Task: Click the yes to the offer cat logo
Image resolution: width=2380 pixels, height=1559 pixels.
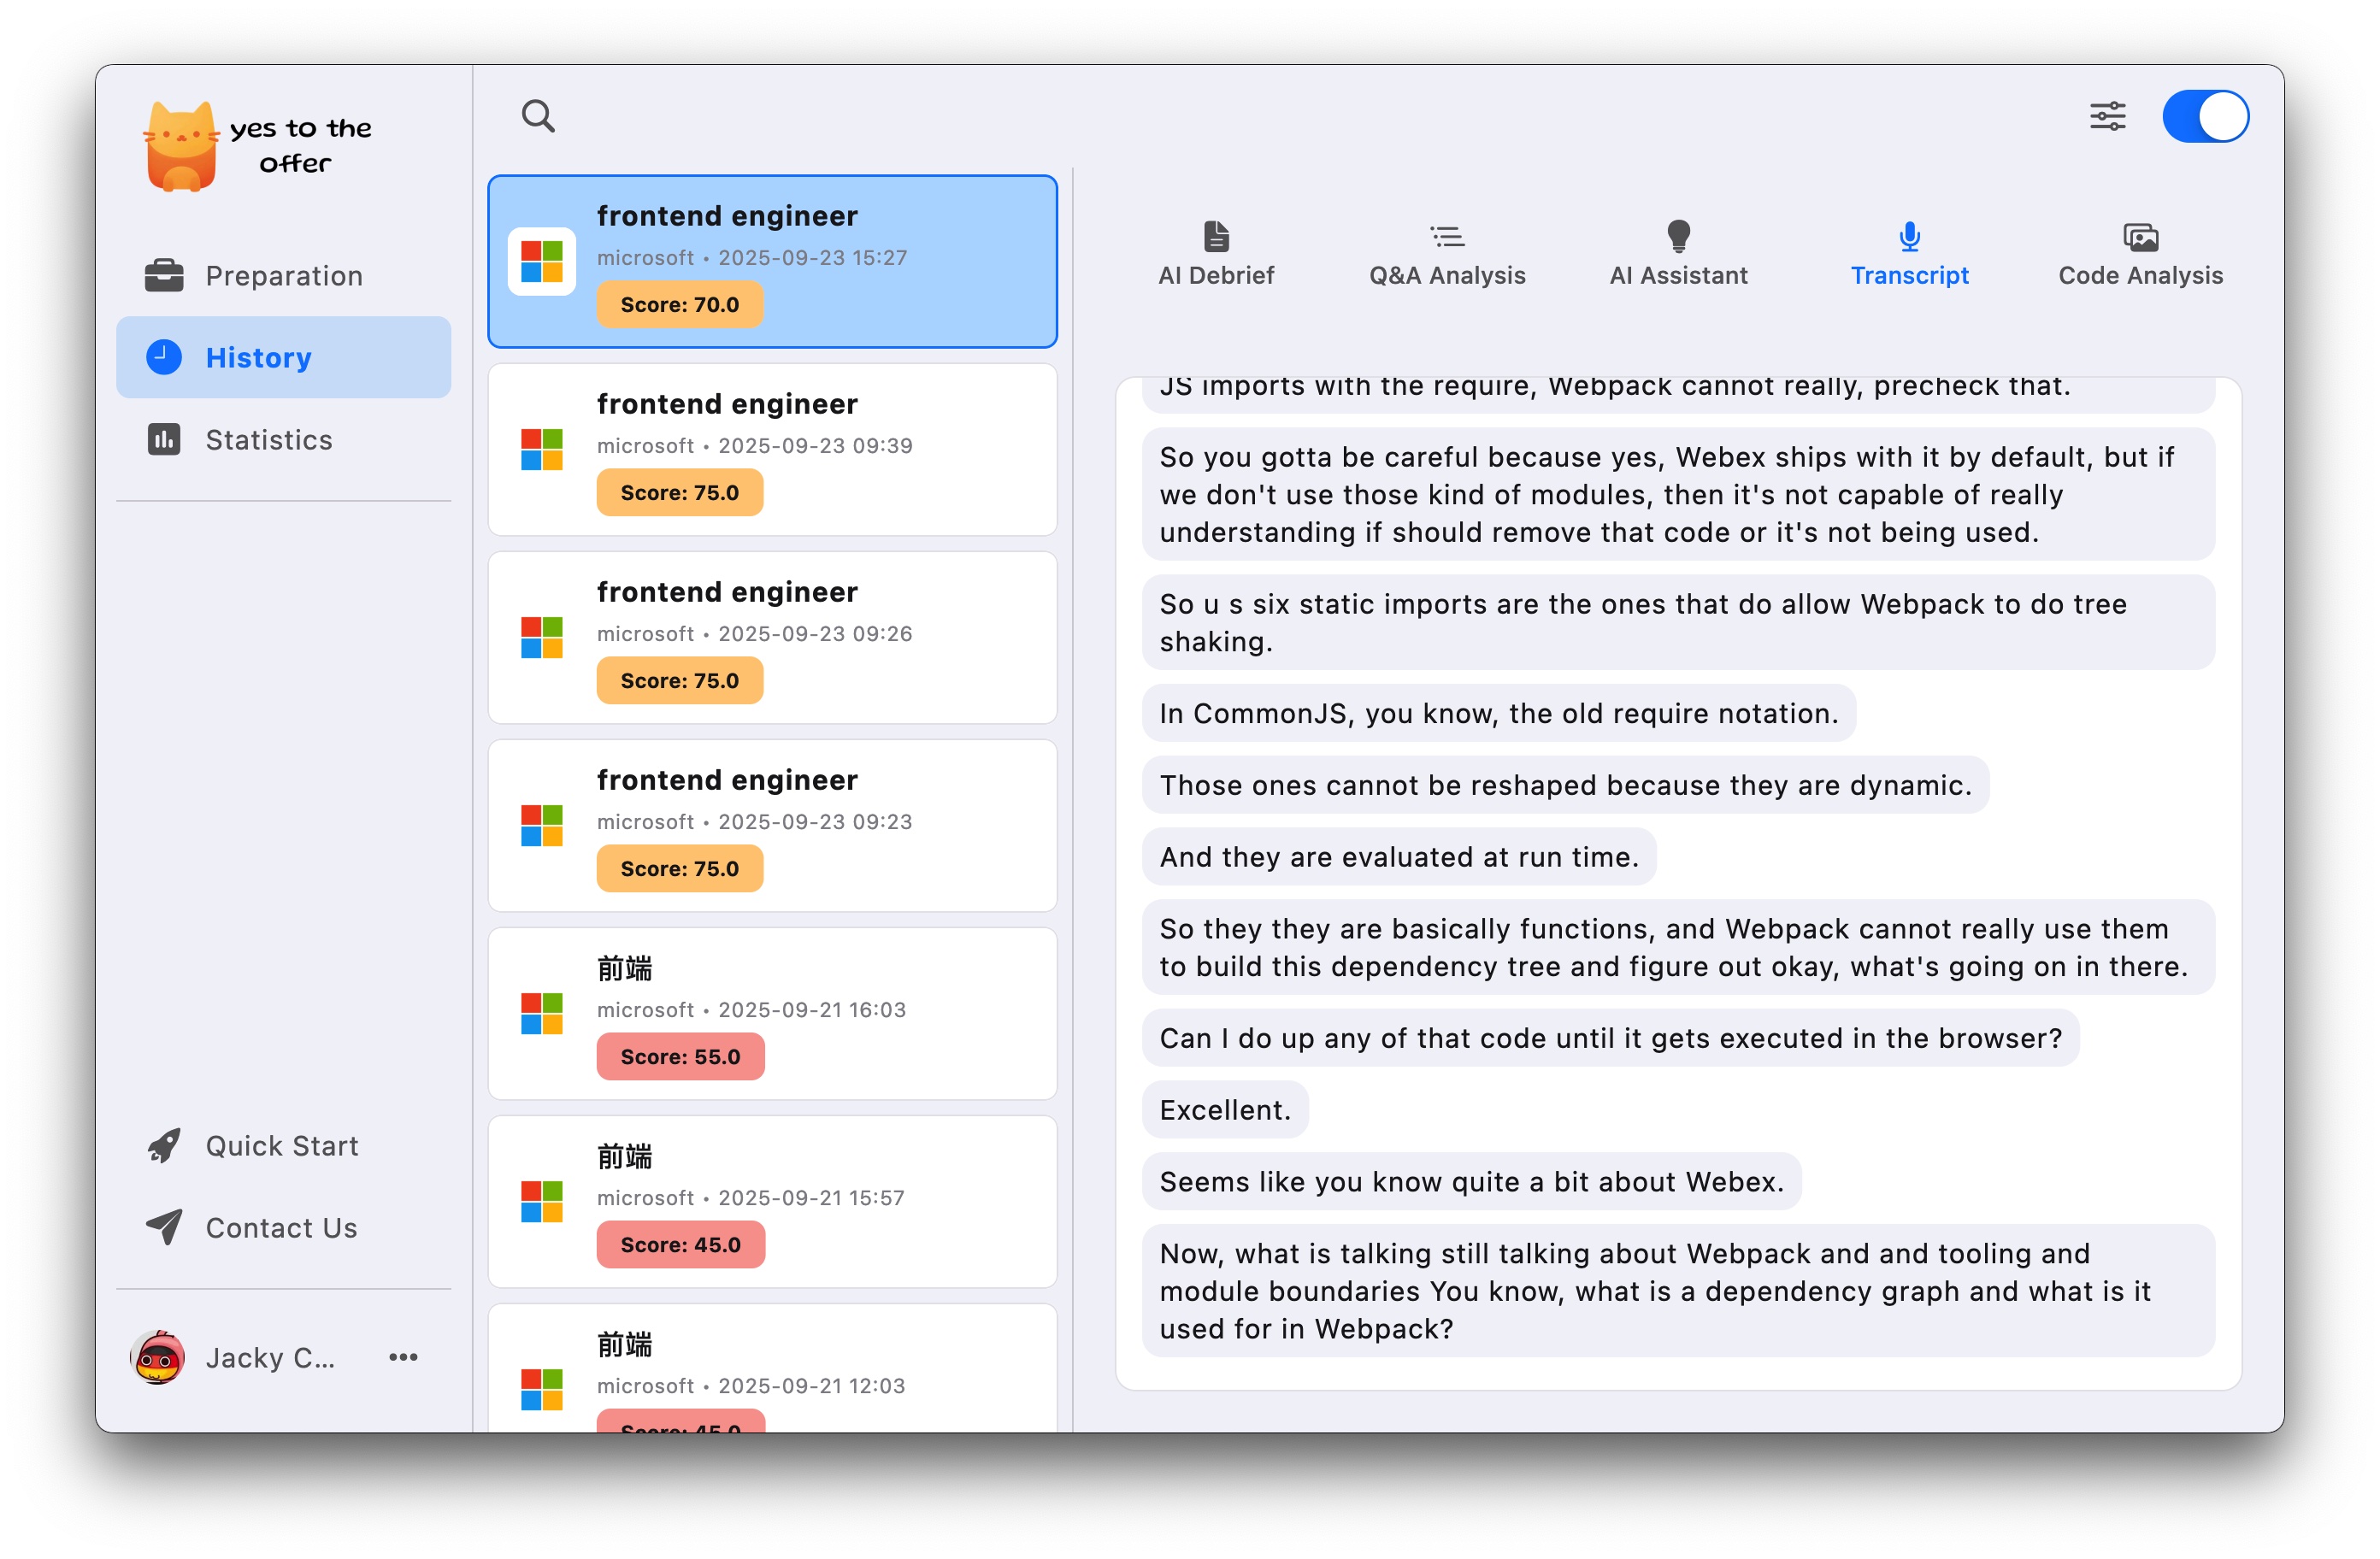Action: click(x=181, y=146)
